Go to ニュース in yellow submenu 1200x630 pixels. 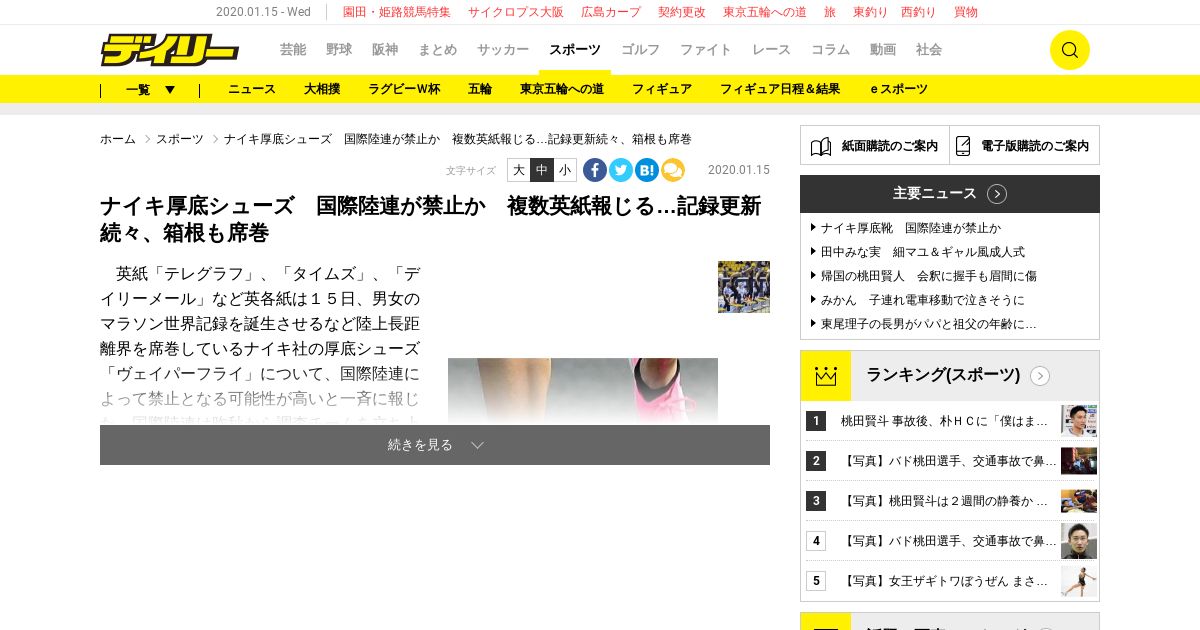(252, 89)
